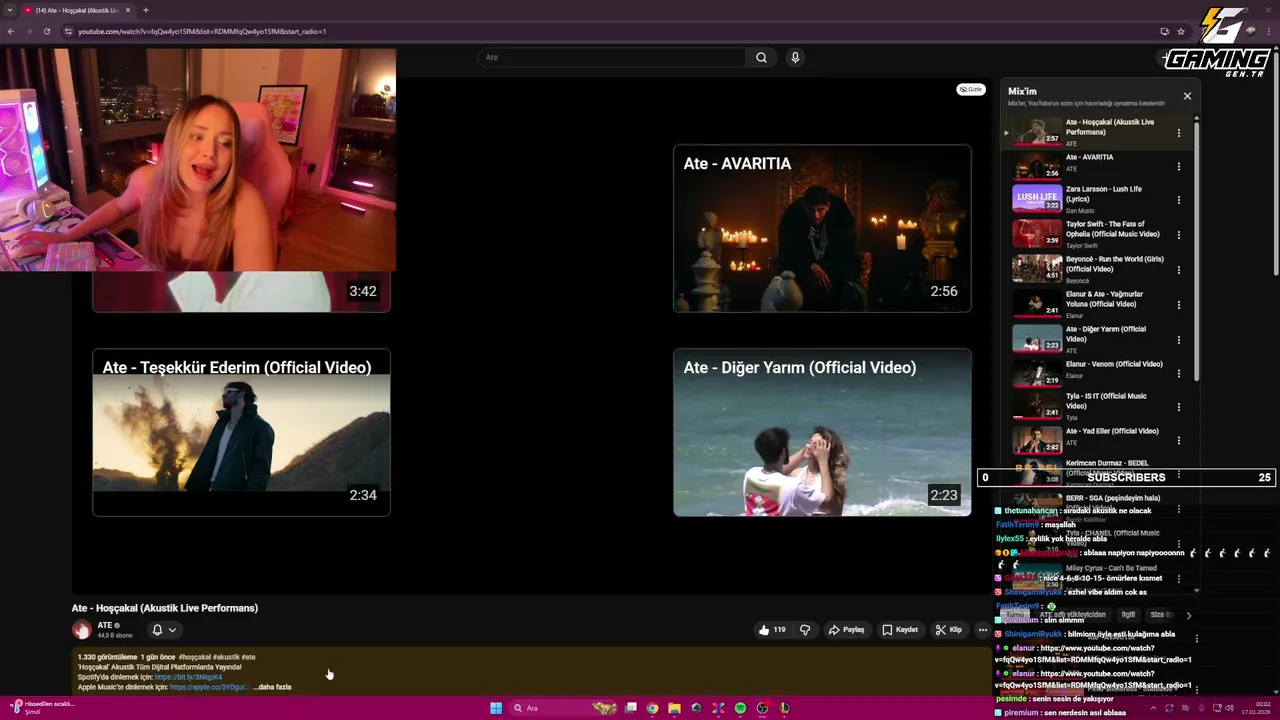Click the #hoşçakal hashtag in description
Screen dimensions: 1280x720
tap(194, 657)
